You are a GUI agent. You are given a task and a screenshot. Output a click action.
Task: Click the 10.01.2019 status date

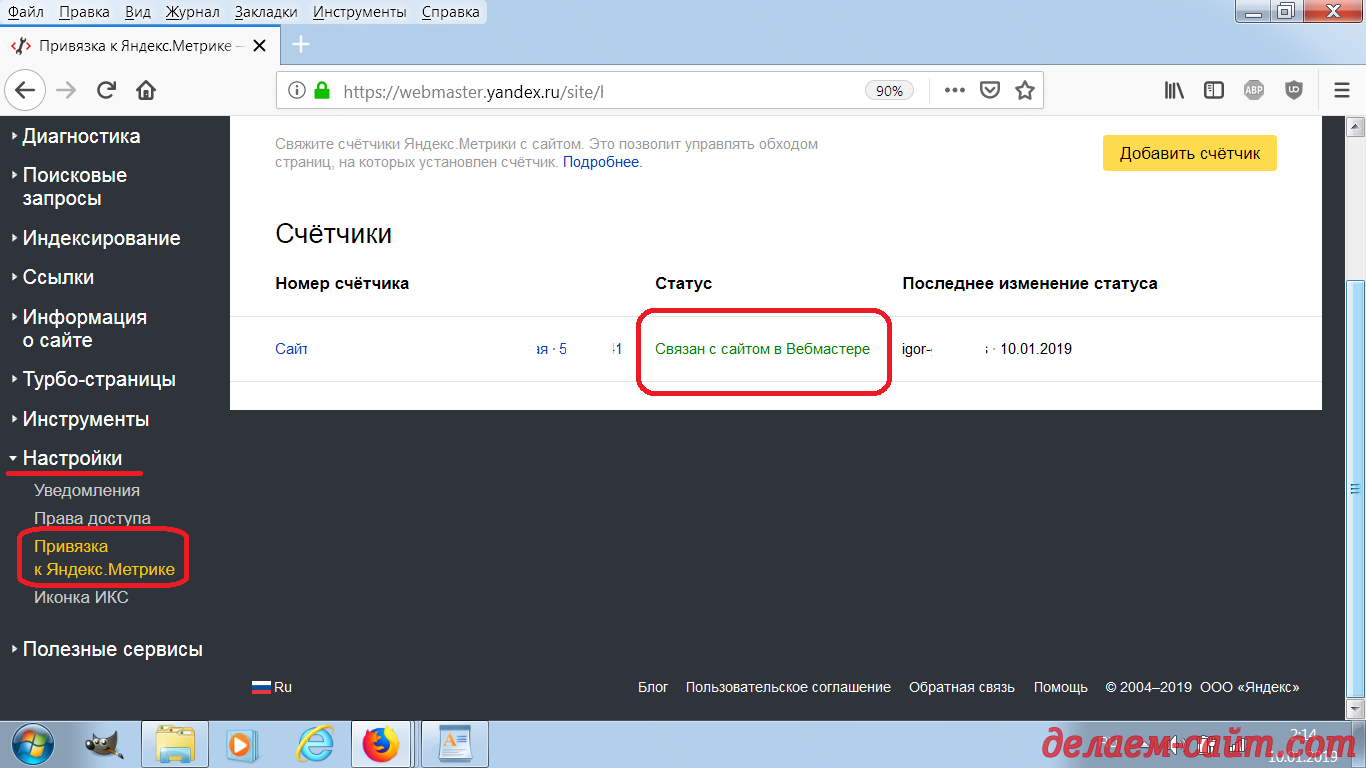pos(1036,349)
